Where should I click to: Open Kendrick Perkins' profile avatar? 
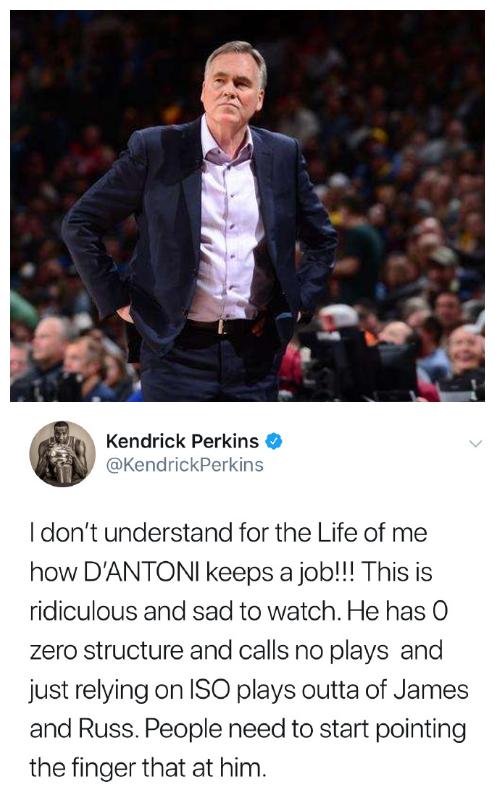pos(62,454)
